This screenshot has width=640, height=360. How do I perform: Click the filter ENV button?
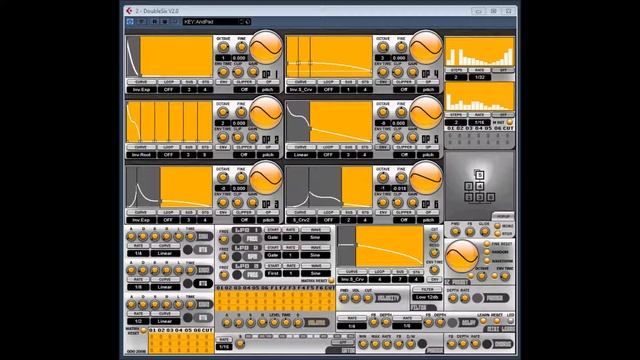coord(434,280)
